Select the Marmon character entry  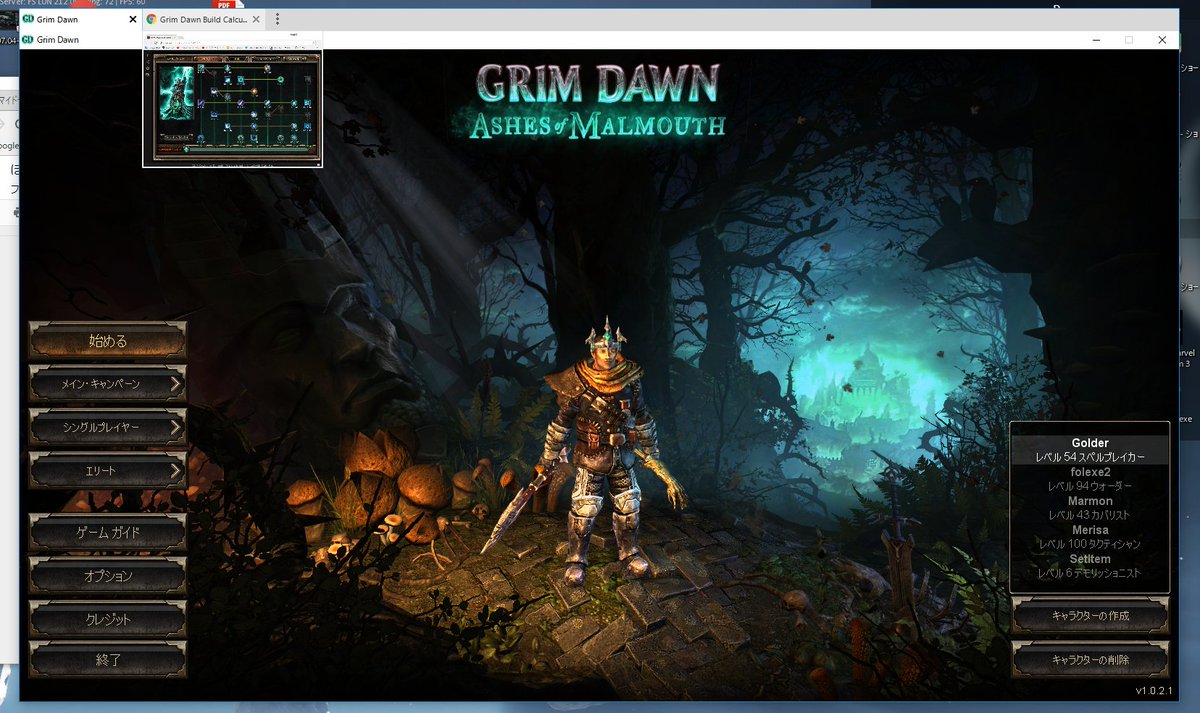(x=1089, y=508)
